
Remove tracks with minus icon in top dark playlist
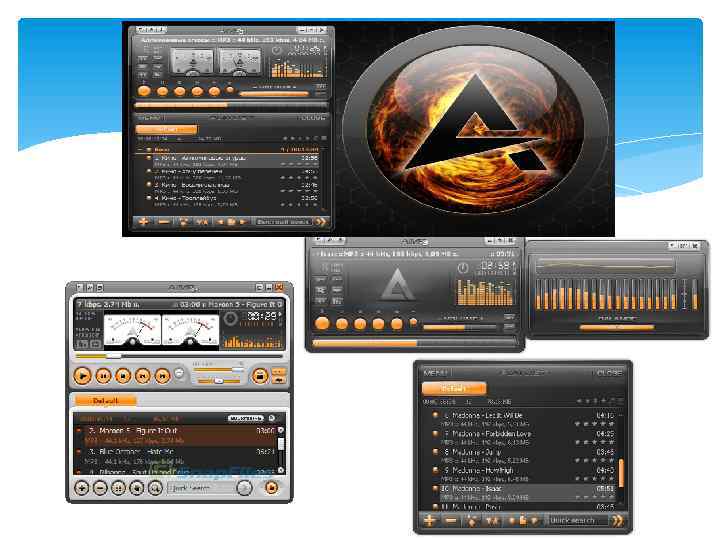(x=164, y=222)
